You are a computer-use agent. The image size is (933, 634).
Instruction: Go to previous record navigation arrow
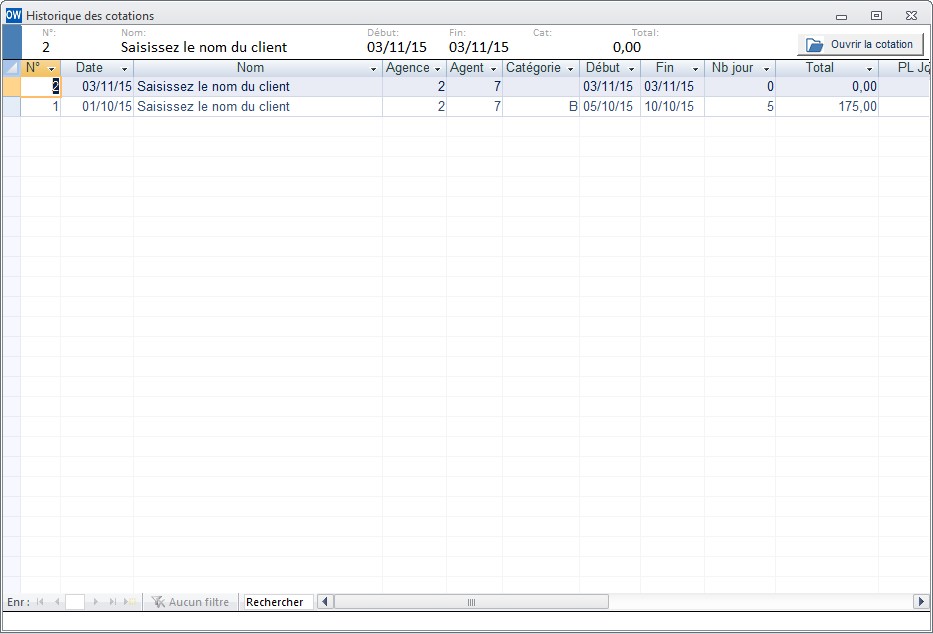(57, 602)
